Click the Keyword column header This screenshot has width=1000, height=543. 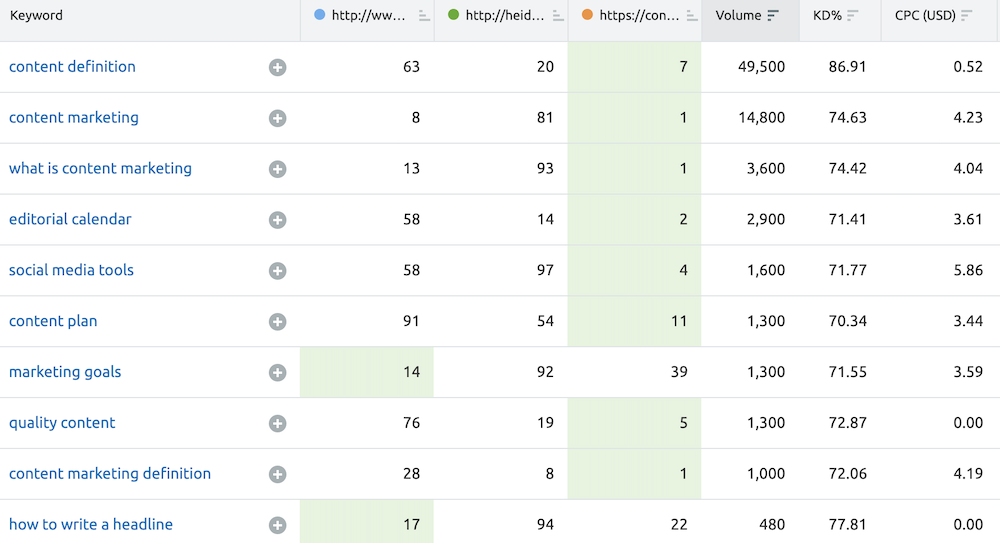click(x=36, y=16)
